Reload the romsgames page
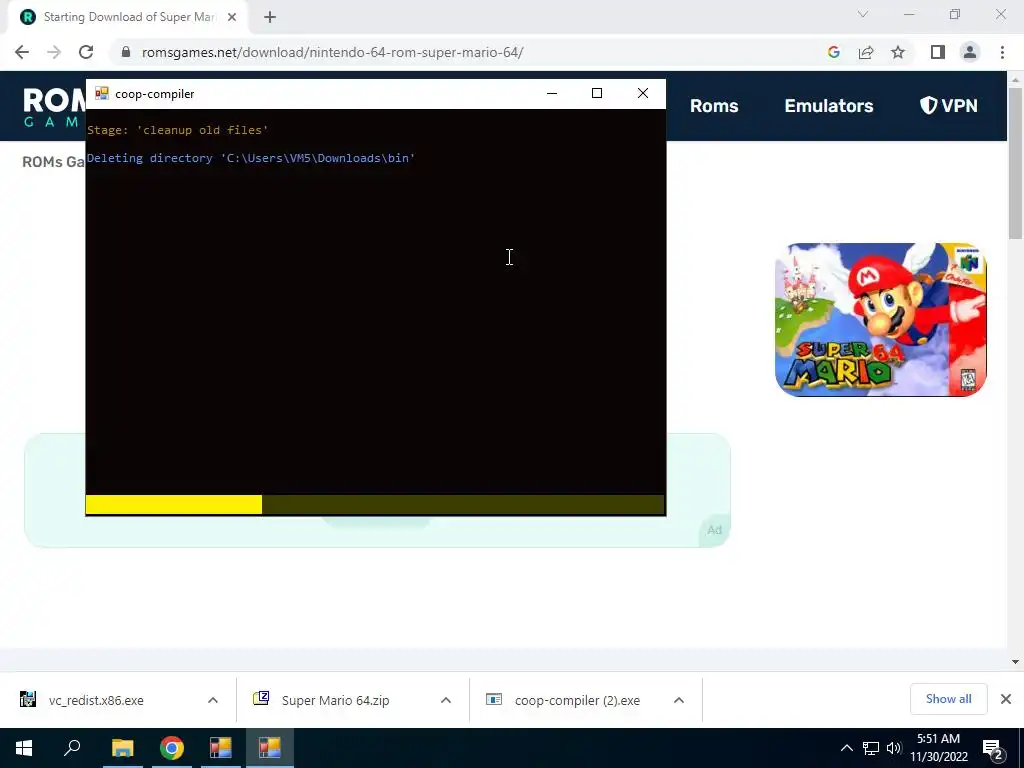Viewport: 1024px width, 768px height. 86,52
